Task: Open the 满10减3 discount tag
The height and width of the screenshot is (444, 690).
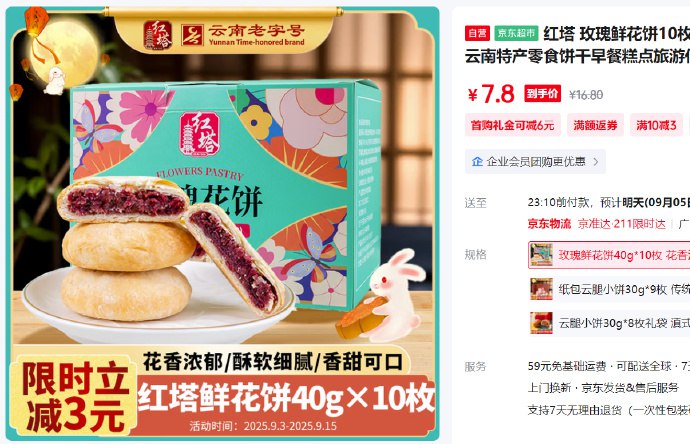Action: (656, 125)
